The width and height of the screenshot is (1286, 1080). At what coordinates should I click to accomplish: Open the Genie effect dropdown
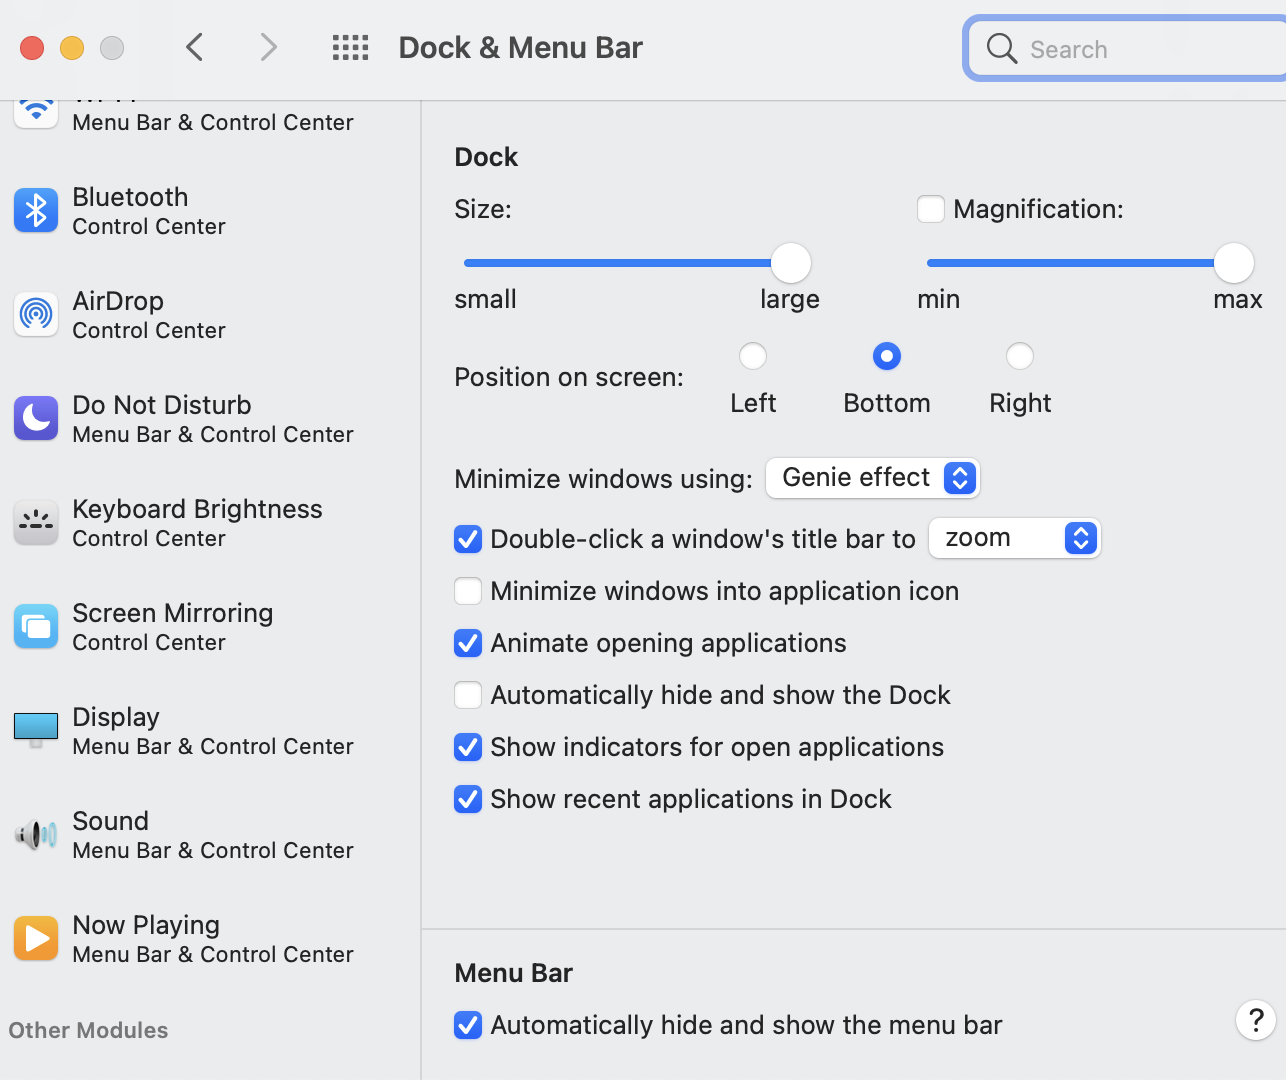tap(872, 478)
